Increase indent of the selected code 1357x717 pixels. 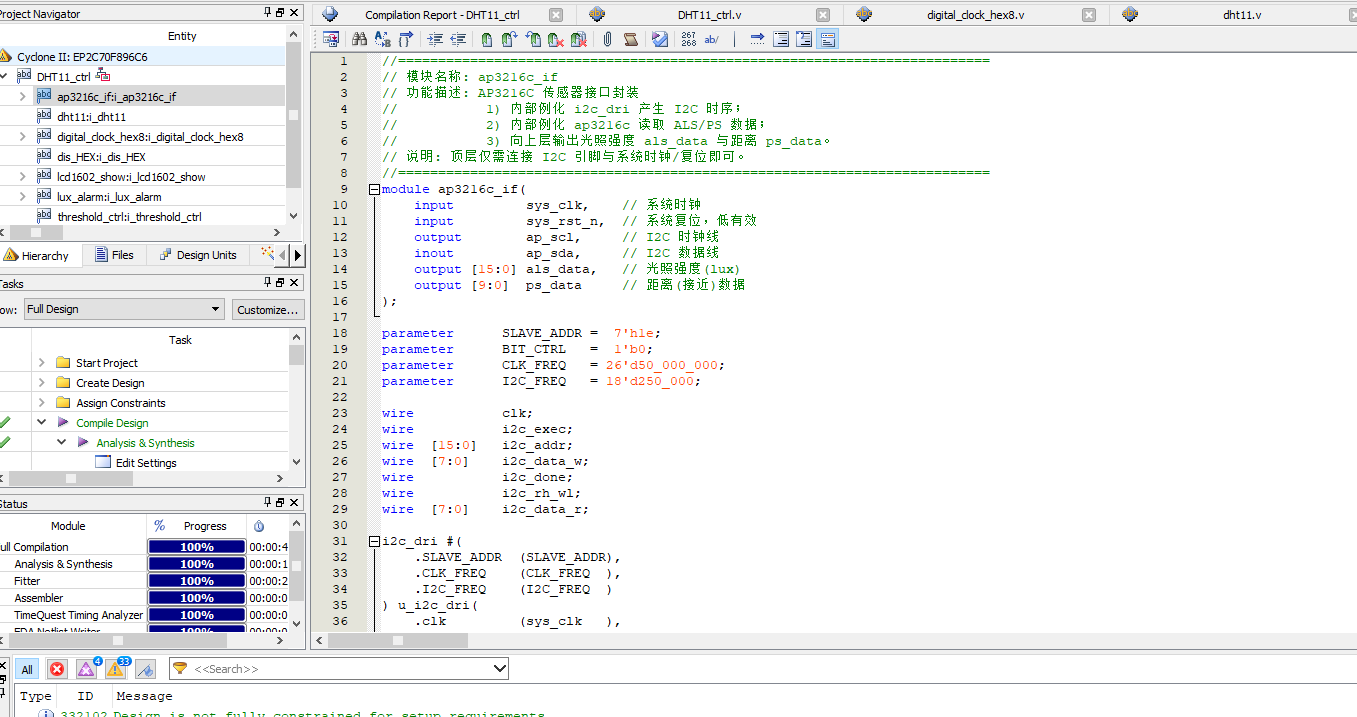pyautogui.click(x=435, y=39)
